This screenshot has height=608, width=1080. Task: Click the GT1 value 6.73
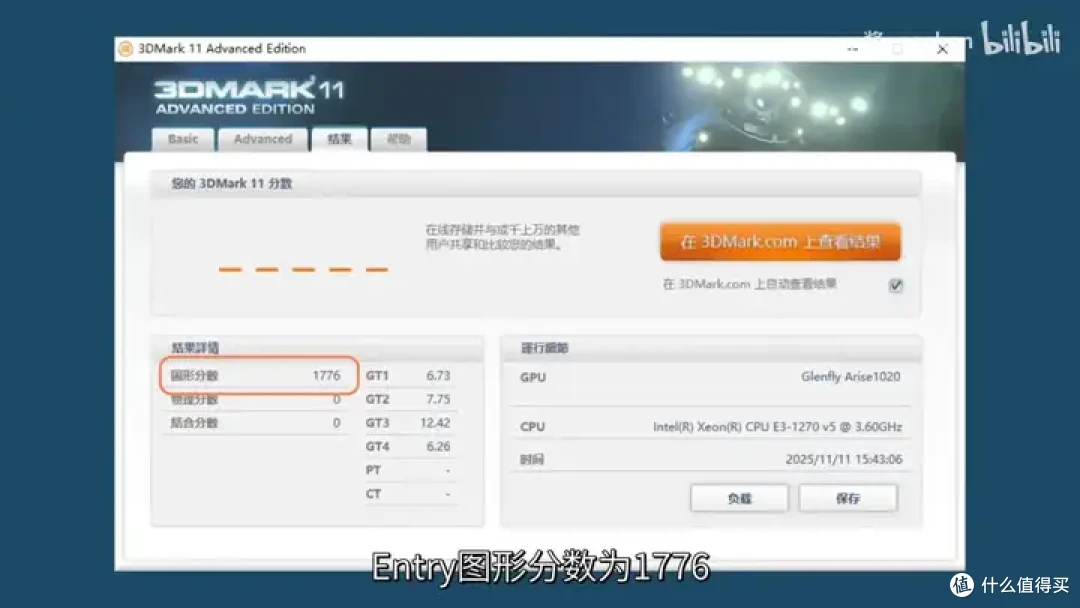[x=438, y=375]
